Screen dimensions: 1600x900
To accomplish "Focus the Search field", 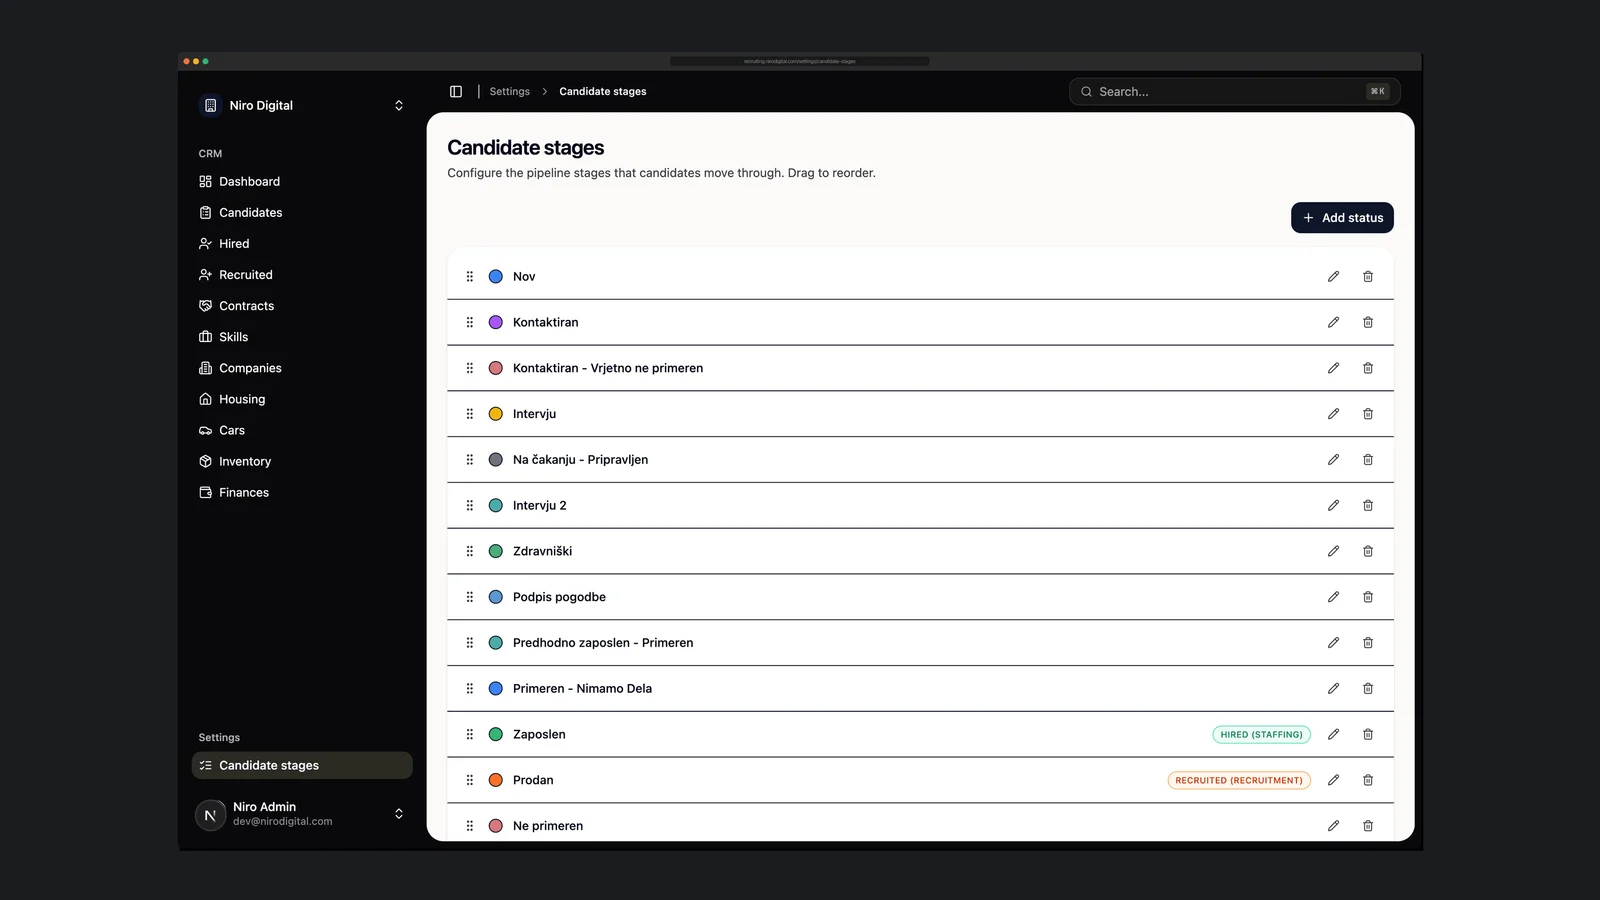I will pyautogui.click(x=1234, y=91).
